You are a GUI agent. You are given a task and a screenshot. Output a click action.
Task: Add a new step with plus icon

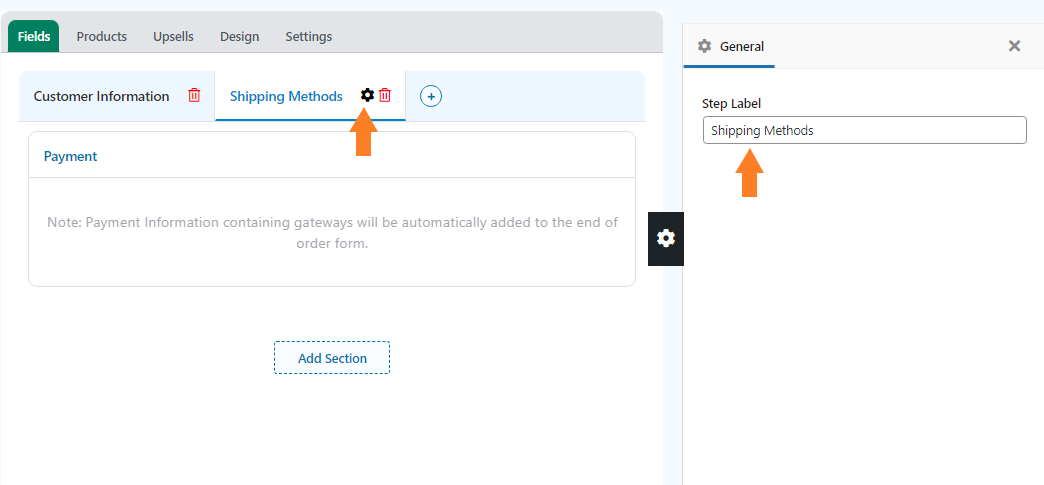(431, 96)
